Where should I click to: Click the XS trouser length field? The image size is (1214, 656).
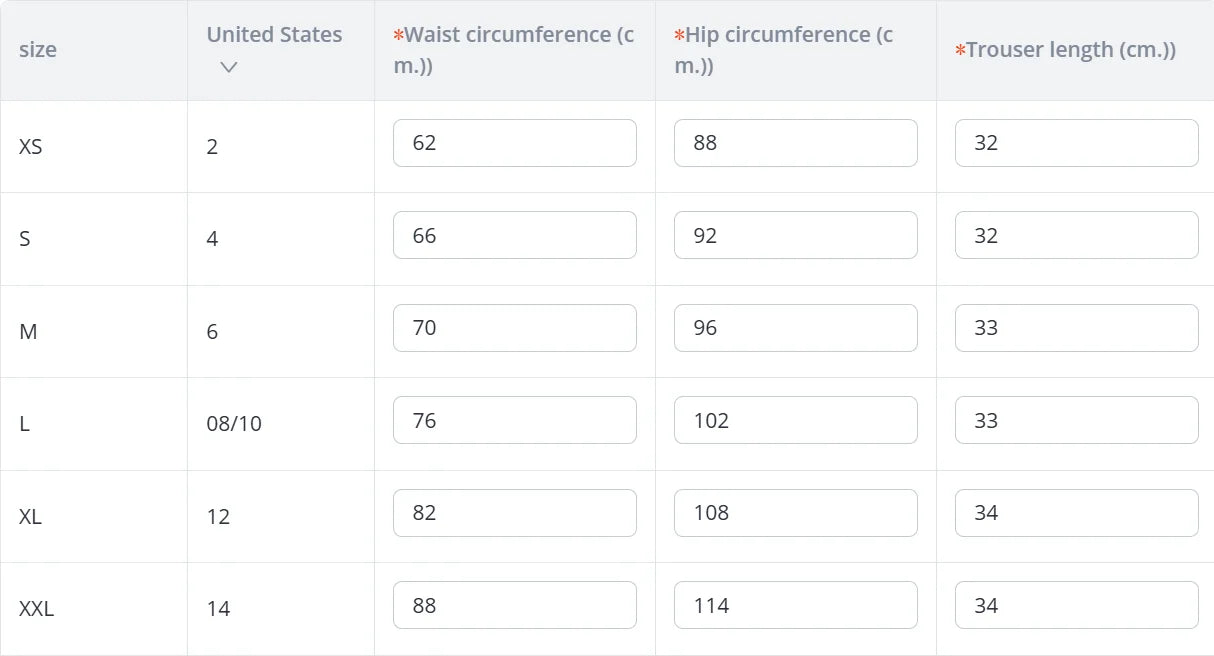[1076, 143]
